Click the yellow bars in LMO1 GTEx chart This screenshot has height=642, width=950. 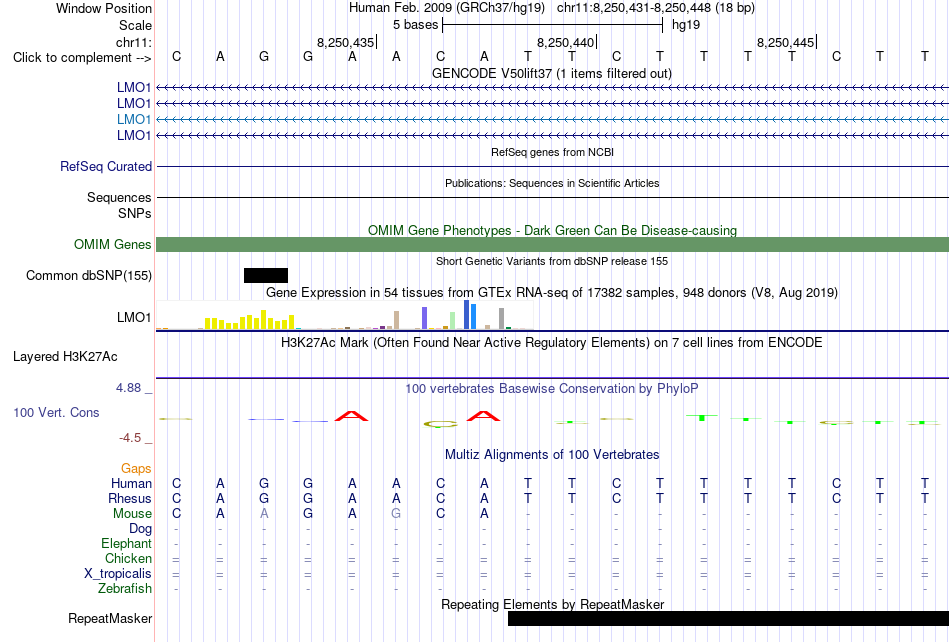(249, 320)
